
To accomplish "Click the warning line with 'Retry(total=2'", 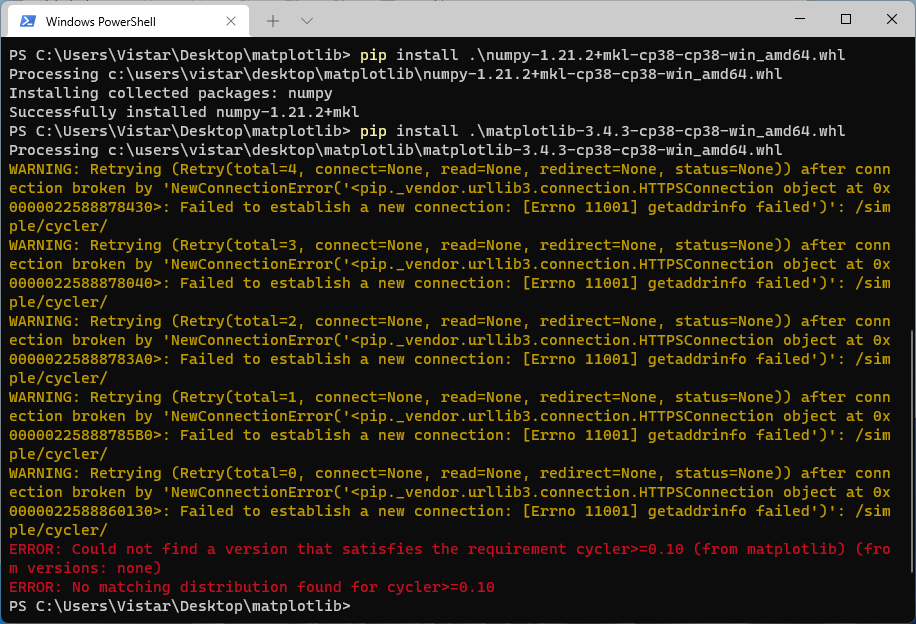I will click(450, 321).
